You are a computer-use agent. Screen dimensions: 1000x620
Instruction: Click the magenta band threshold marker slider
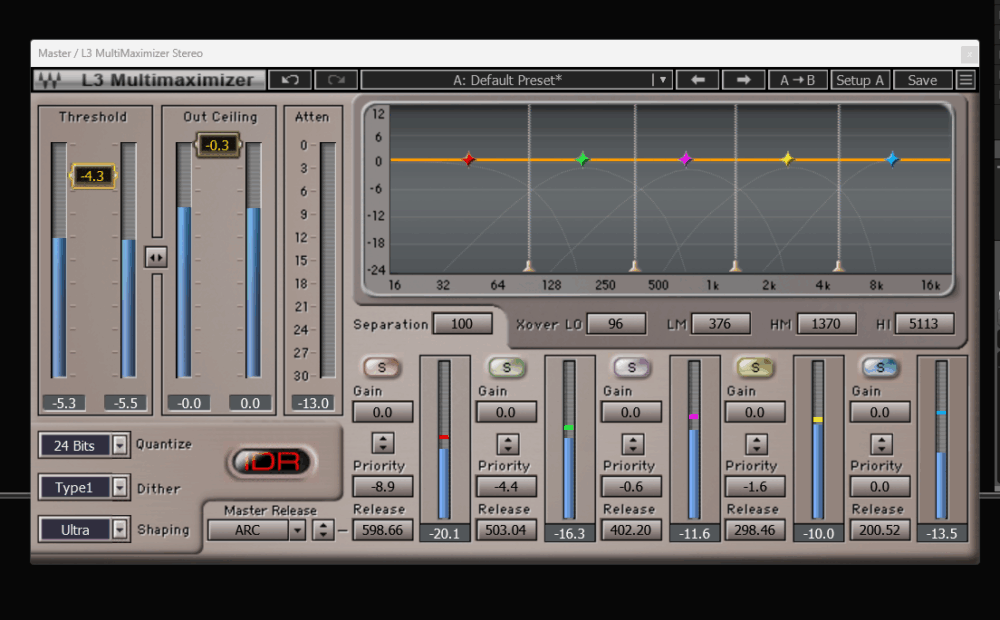(x=694, y=417)
